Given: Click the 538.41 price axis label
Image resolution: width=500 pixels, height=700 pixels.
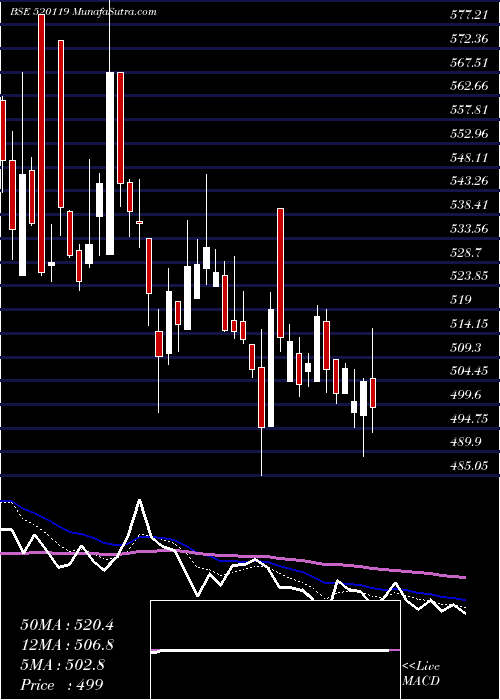Looking at the screenshot, I should point(468,205).
